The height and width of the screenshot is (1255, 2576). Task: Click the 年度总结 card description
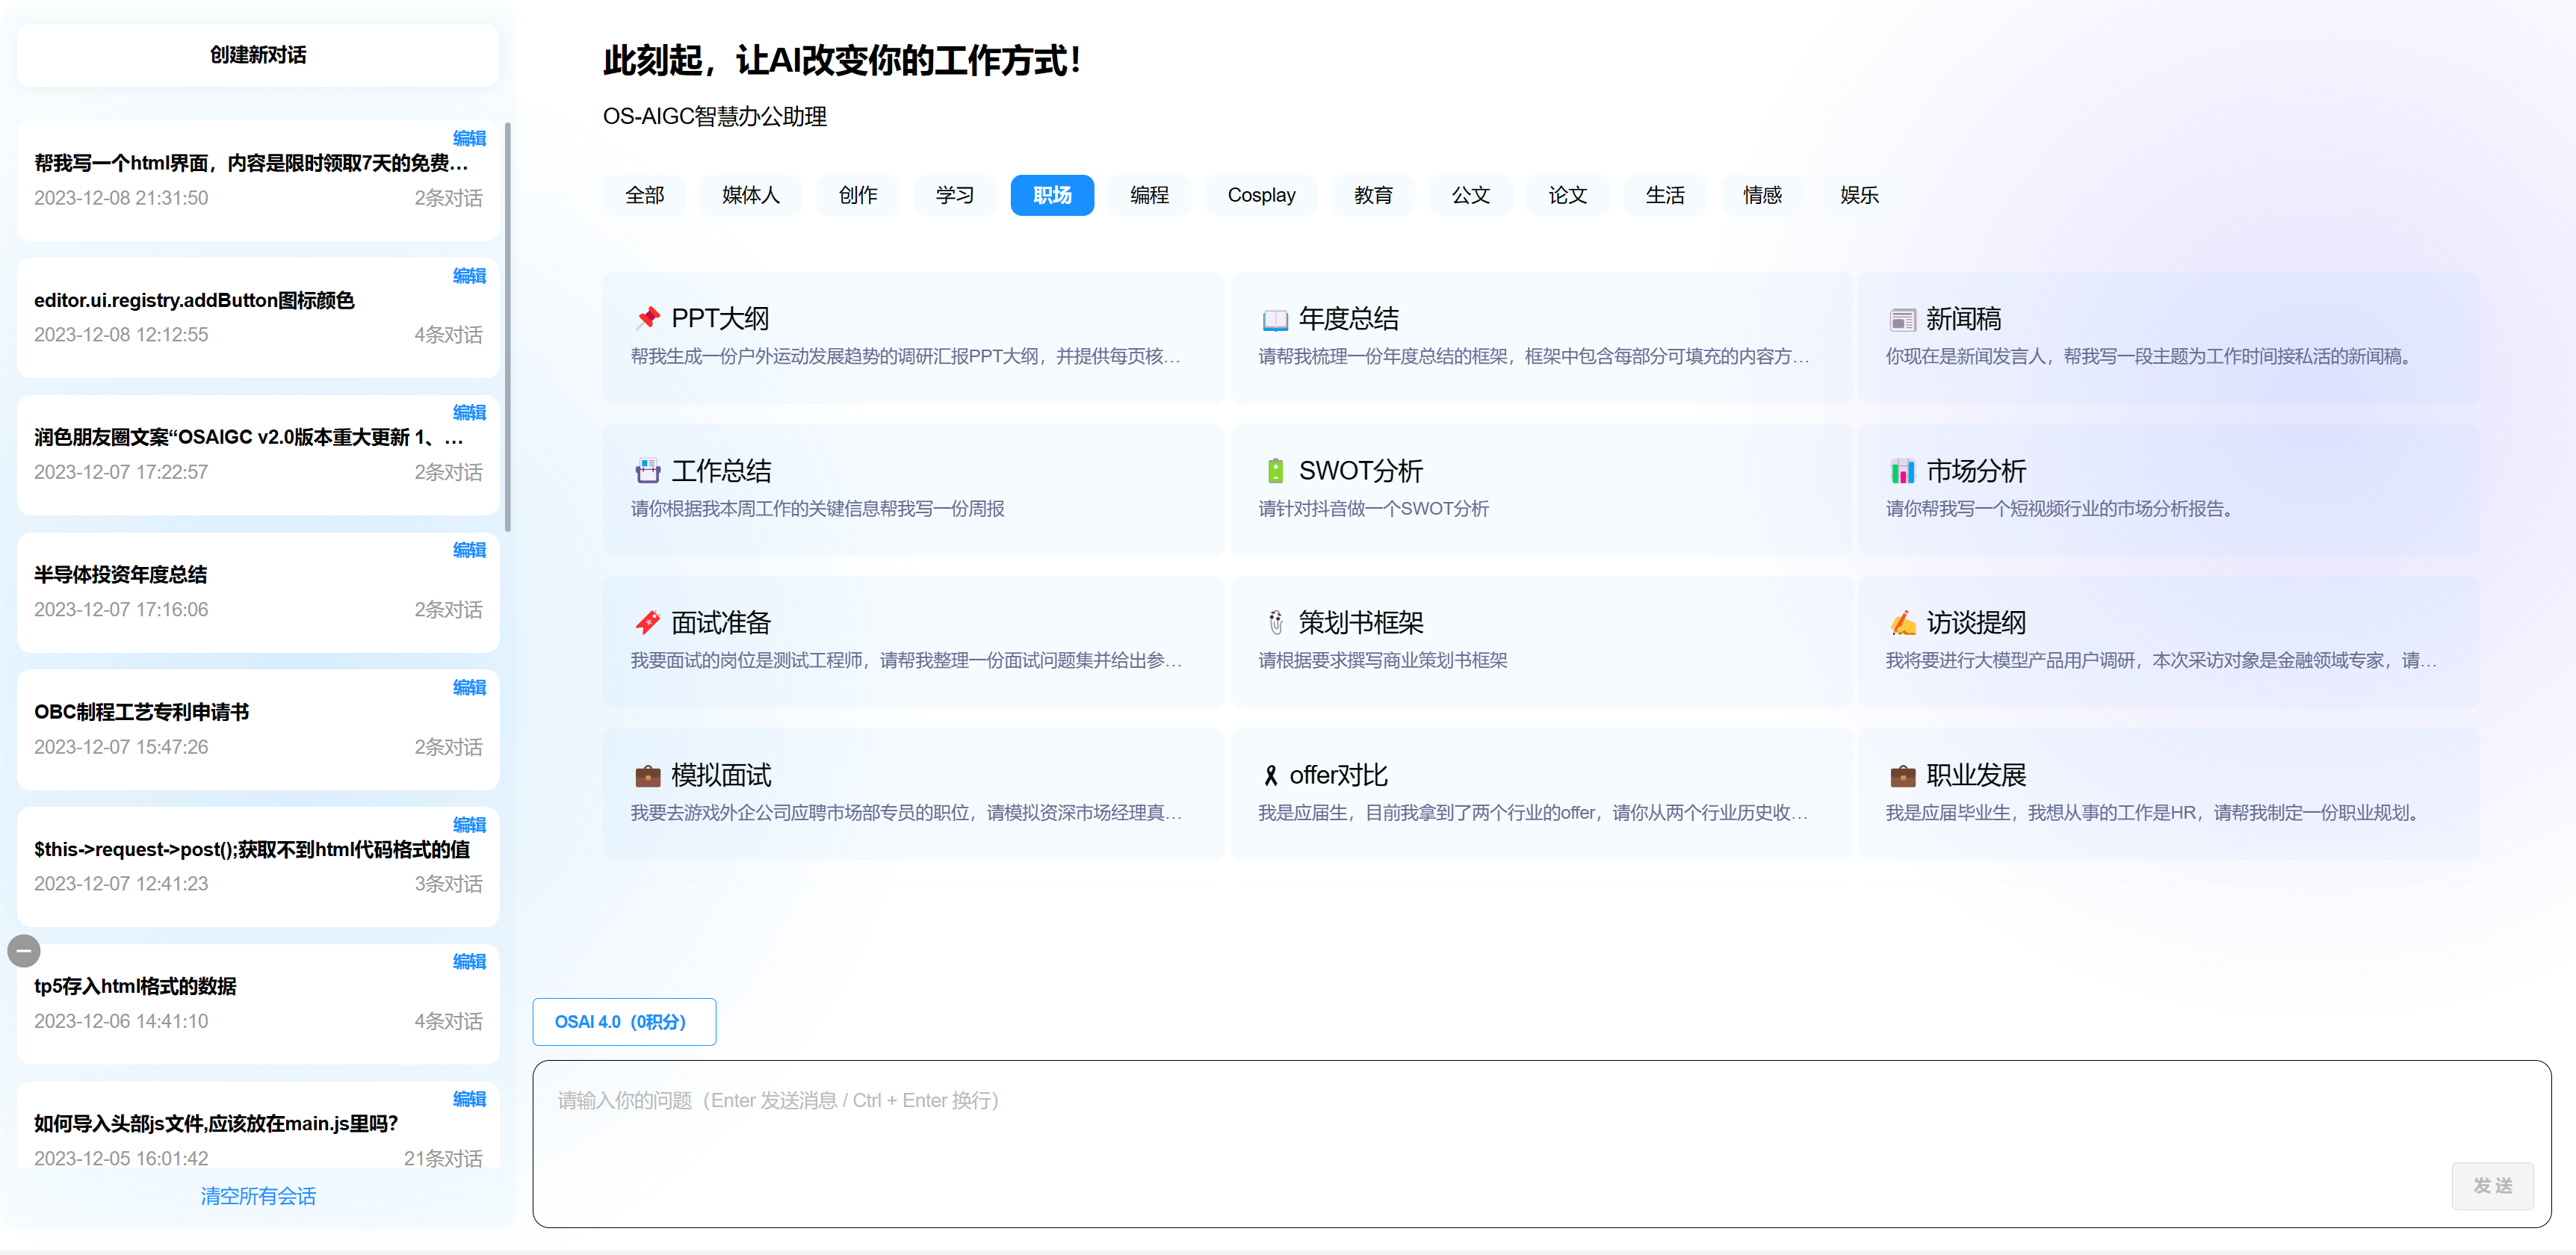[x=1534, y=356]
